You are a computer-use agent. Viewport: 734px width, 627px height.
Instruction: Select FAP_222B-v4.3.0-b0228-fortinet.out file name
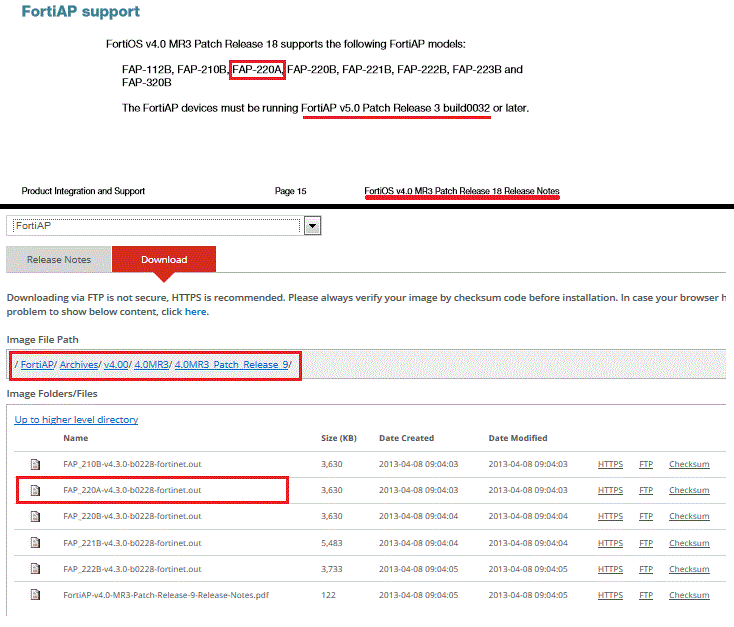point(132,569)
